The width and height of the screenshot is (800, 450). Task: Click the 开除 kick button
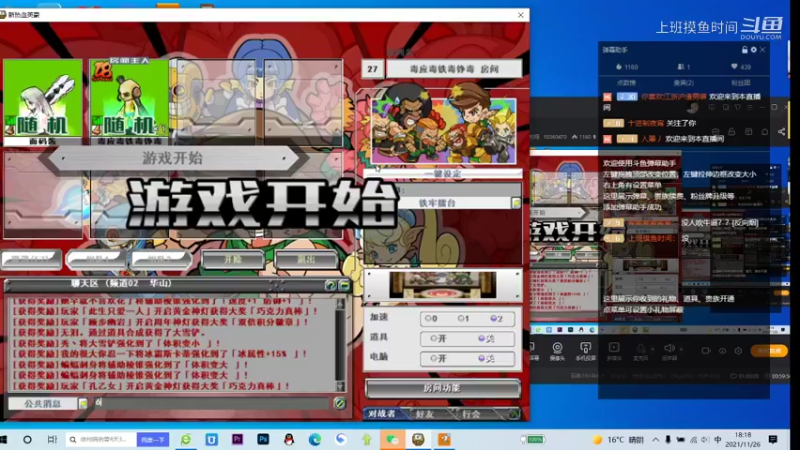[x=233, y=259]
